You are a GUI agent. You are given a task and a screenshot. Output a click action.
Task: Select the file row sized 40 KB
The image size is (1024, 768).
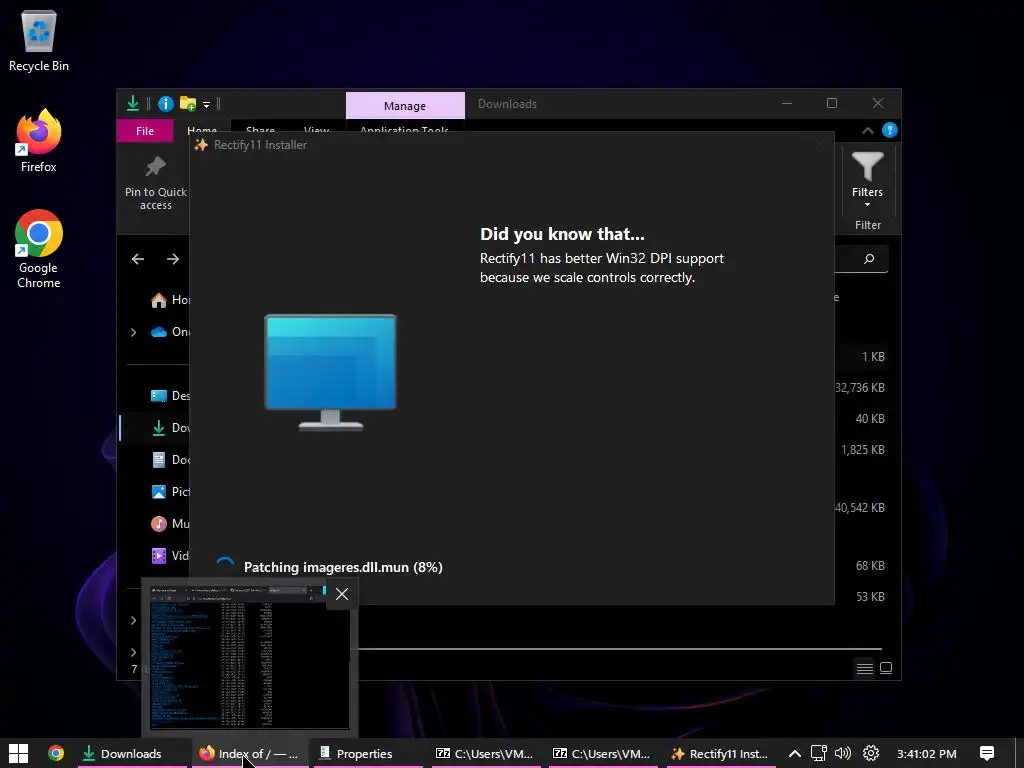click(x=861, y=419)
